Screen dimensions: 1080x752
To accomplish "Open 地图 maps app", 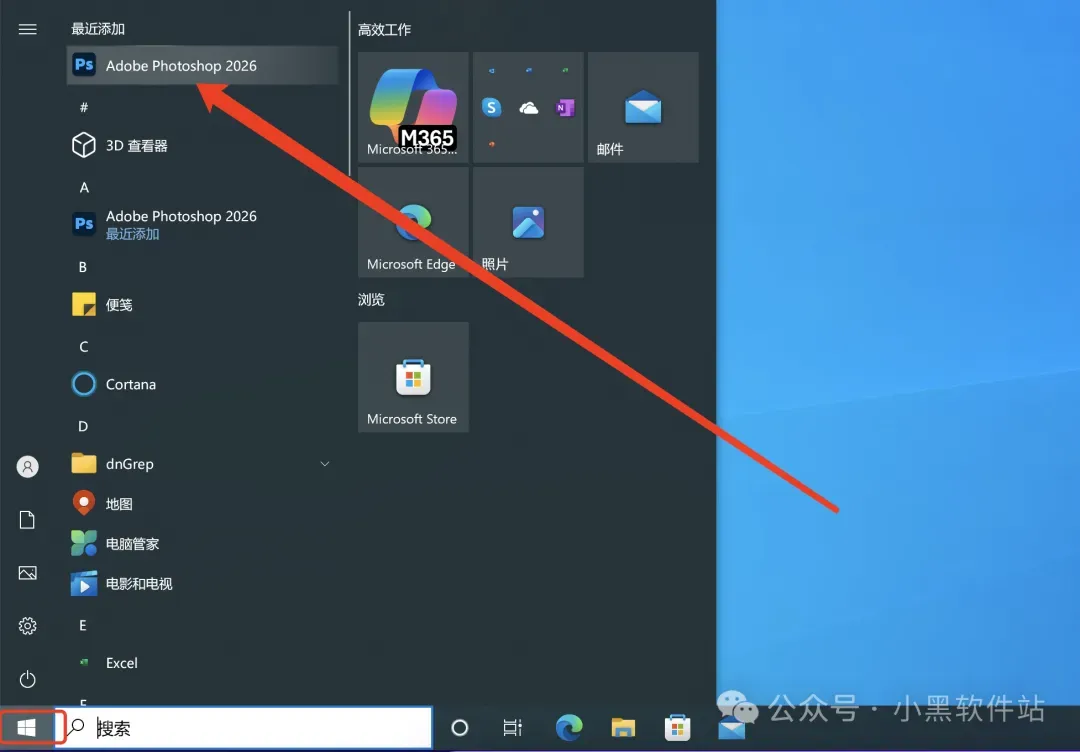I will click(202, 504).
